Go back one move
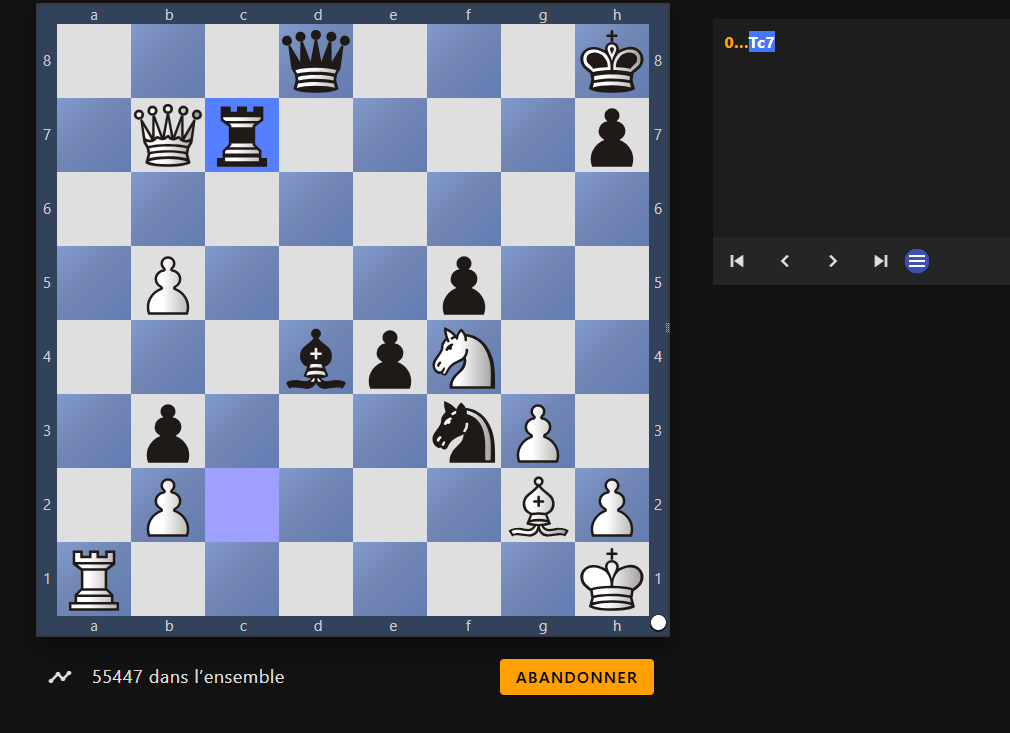 (785, 261)
